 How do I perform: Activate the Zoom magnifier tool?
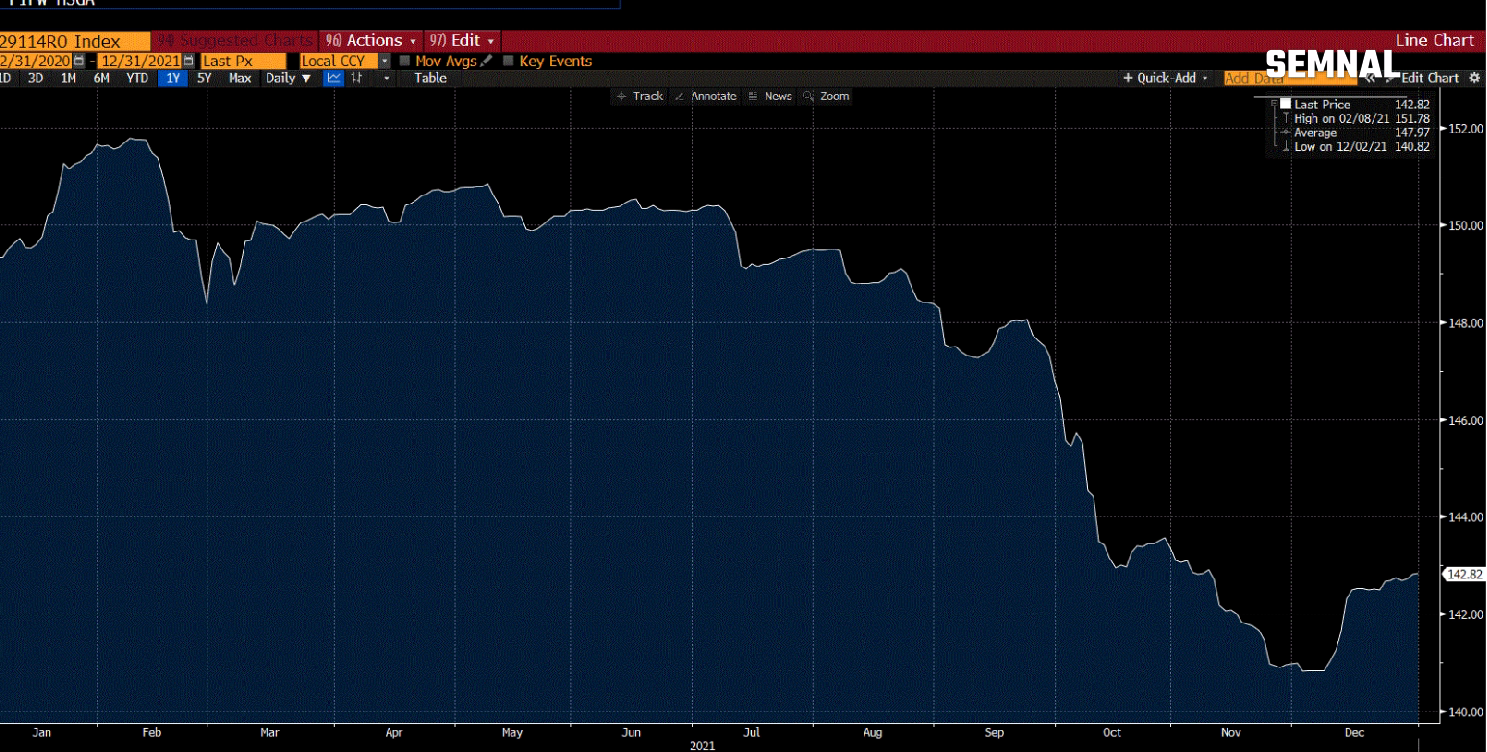click(x=826, y=96)
